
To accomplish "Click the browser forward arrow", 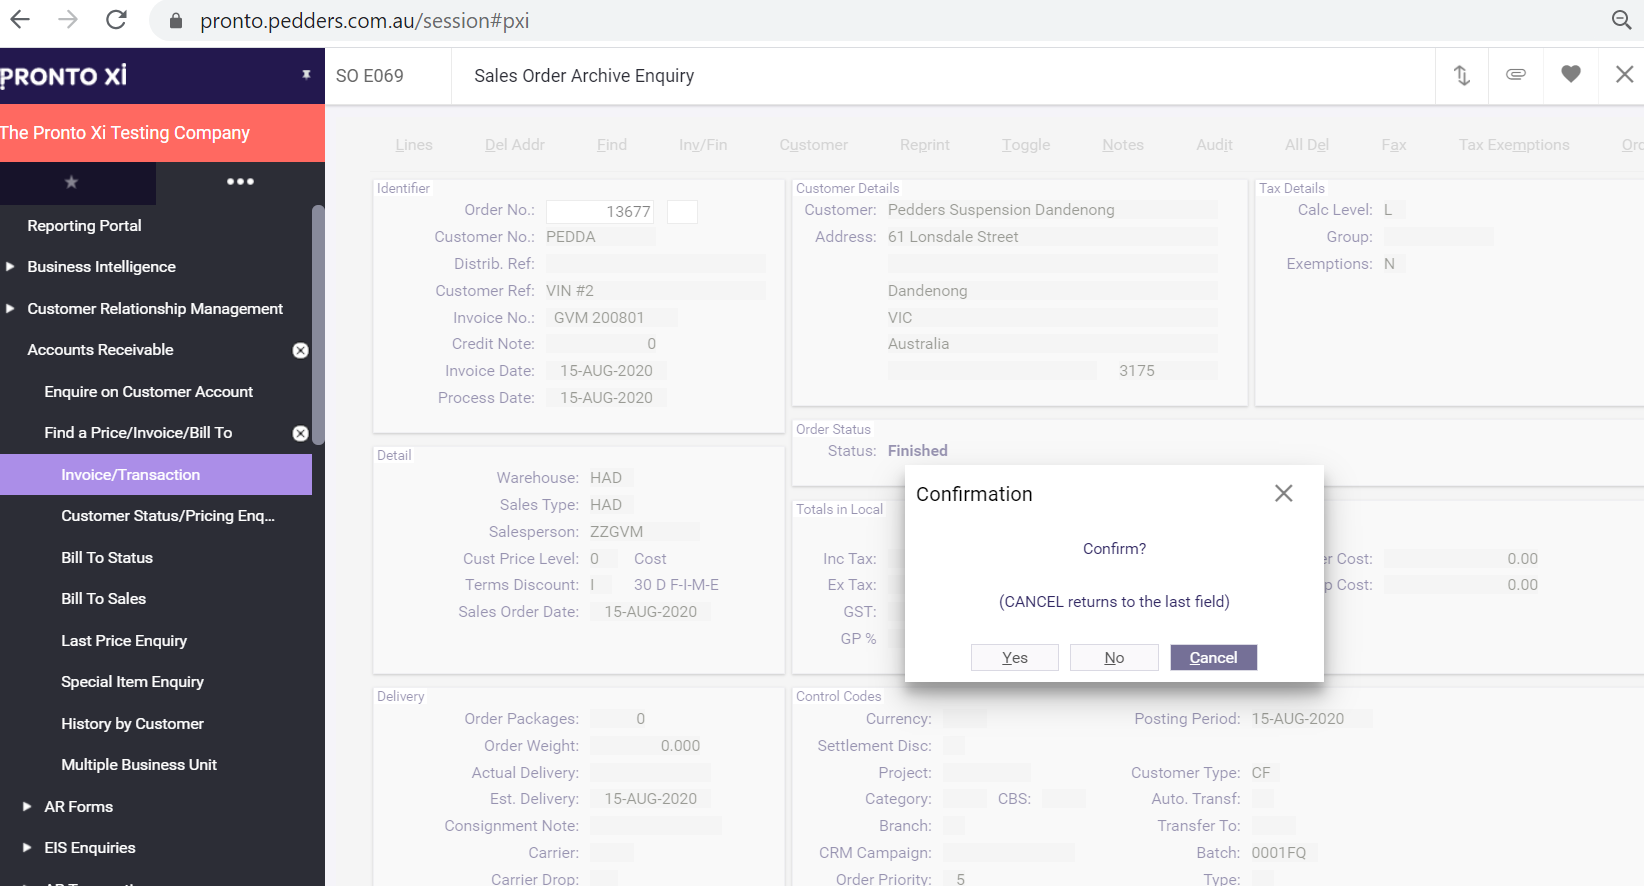I will pos(68,20).
